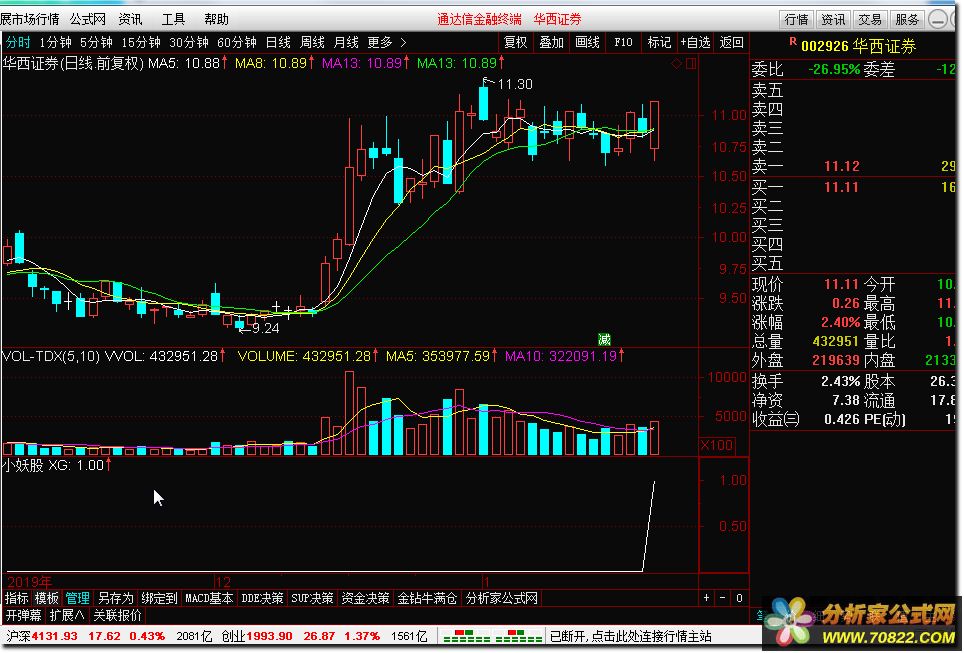
Task: Click the minus zoom button below indicator panel
Action: 724,598
